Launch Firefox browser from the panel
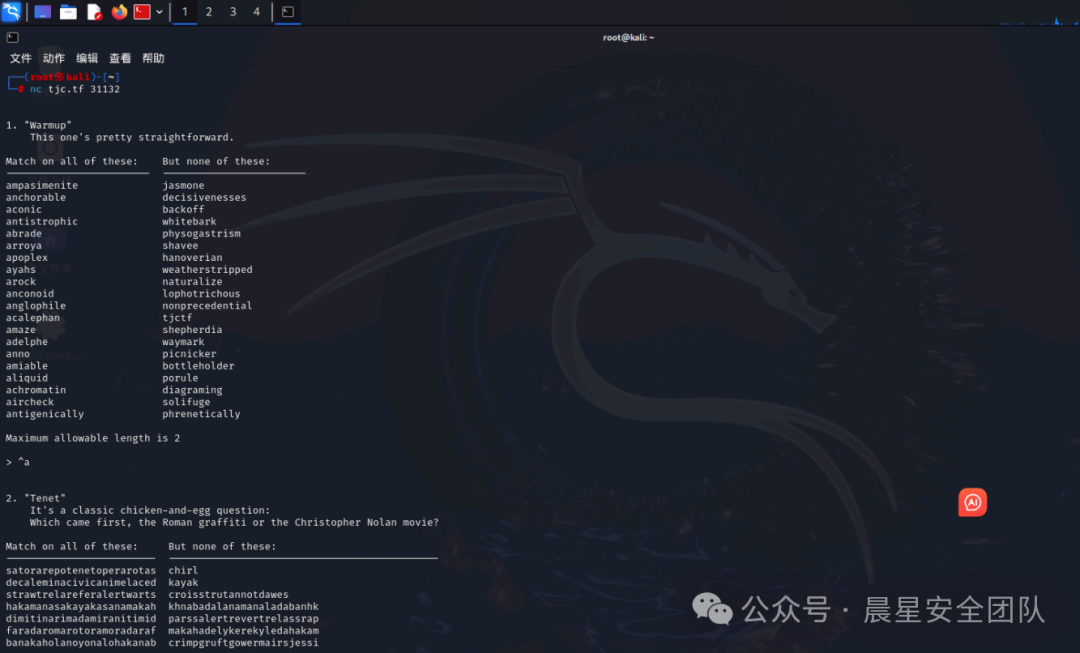 (119, 12)
